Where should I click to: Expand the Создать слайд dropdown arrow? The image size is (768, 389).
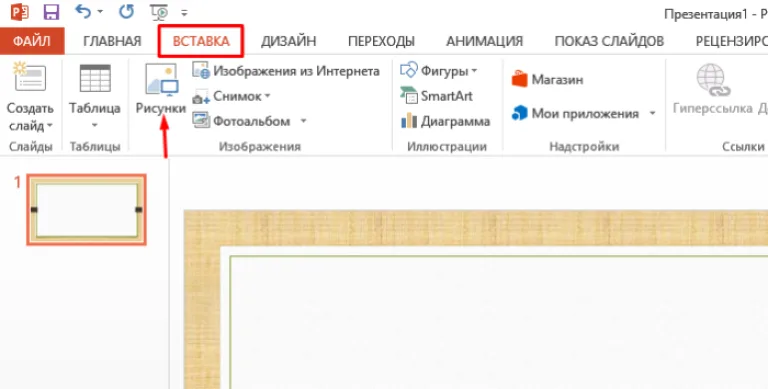tap(50, 126)
